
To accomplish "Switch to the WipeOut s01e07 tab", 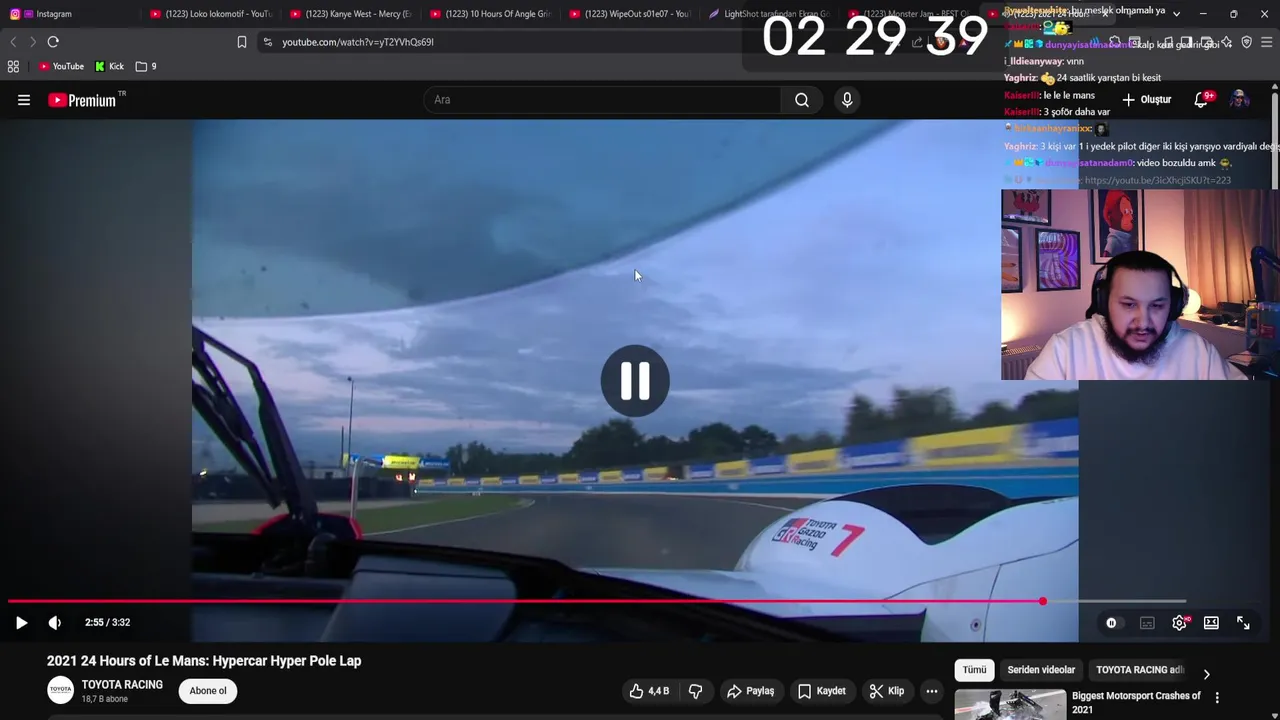I will [629, 14].
